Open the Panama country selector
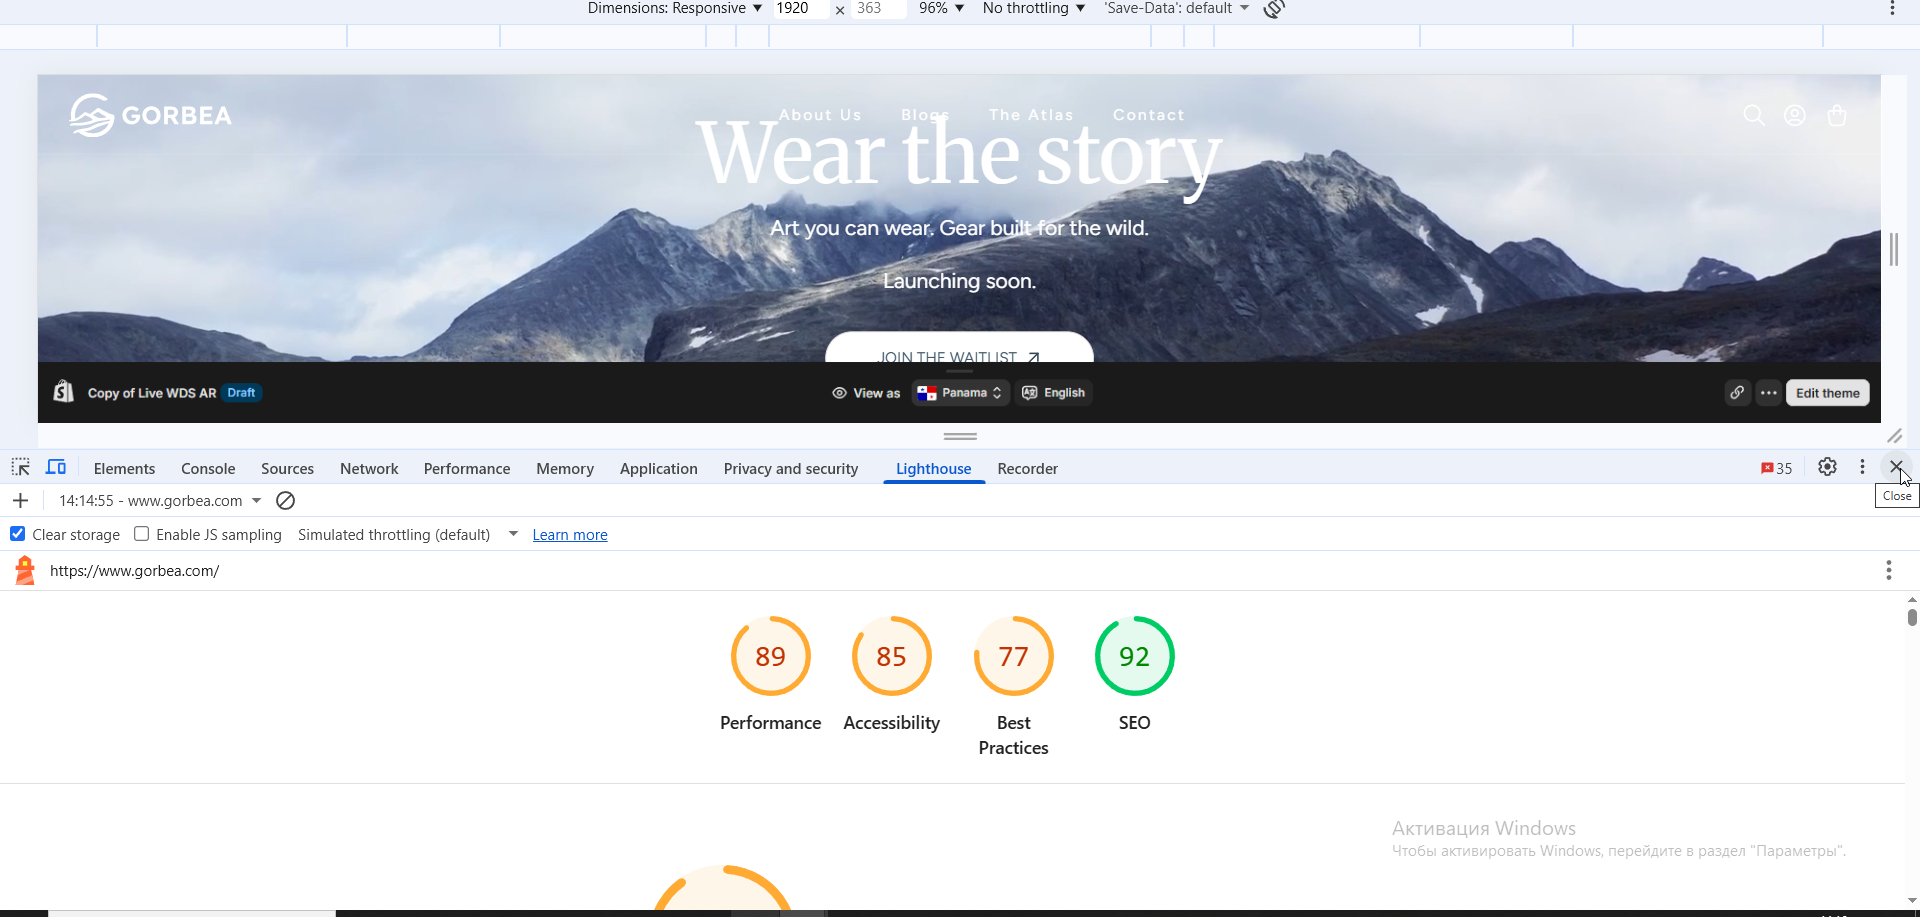 (x=960, y=393)
